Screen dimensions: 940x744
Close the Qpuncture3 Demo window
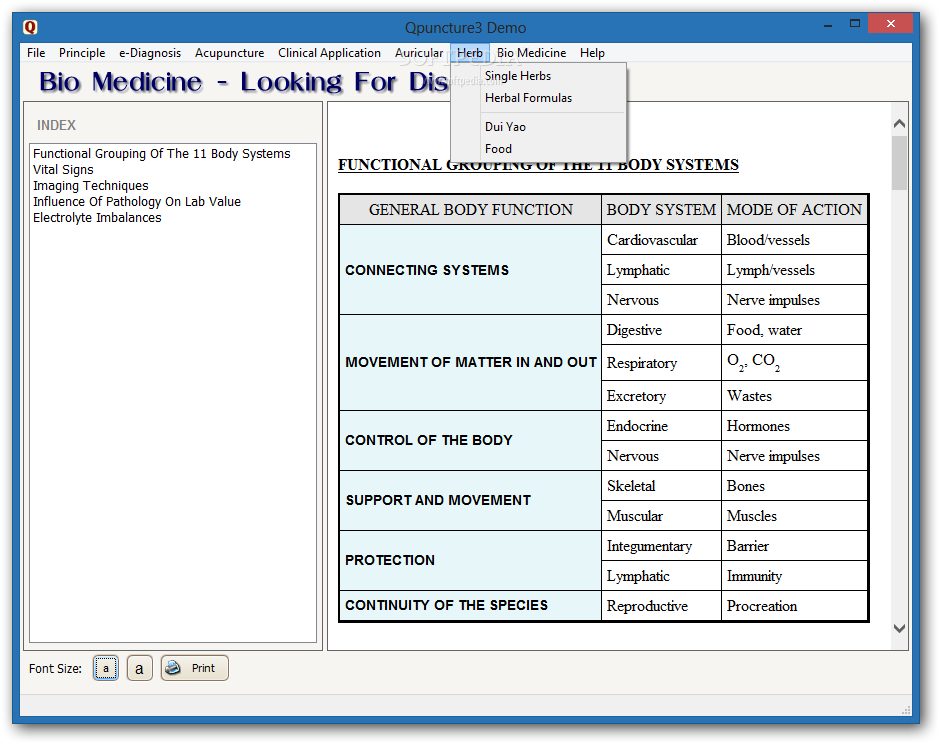click(x=890, y=24)
